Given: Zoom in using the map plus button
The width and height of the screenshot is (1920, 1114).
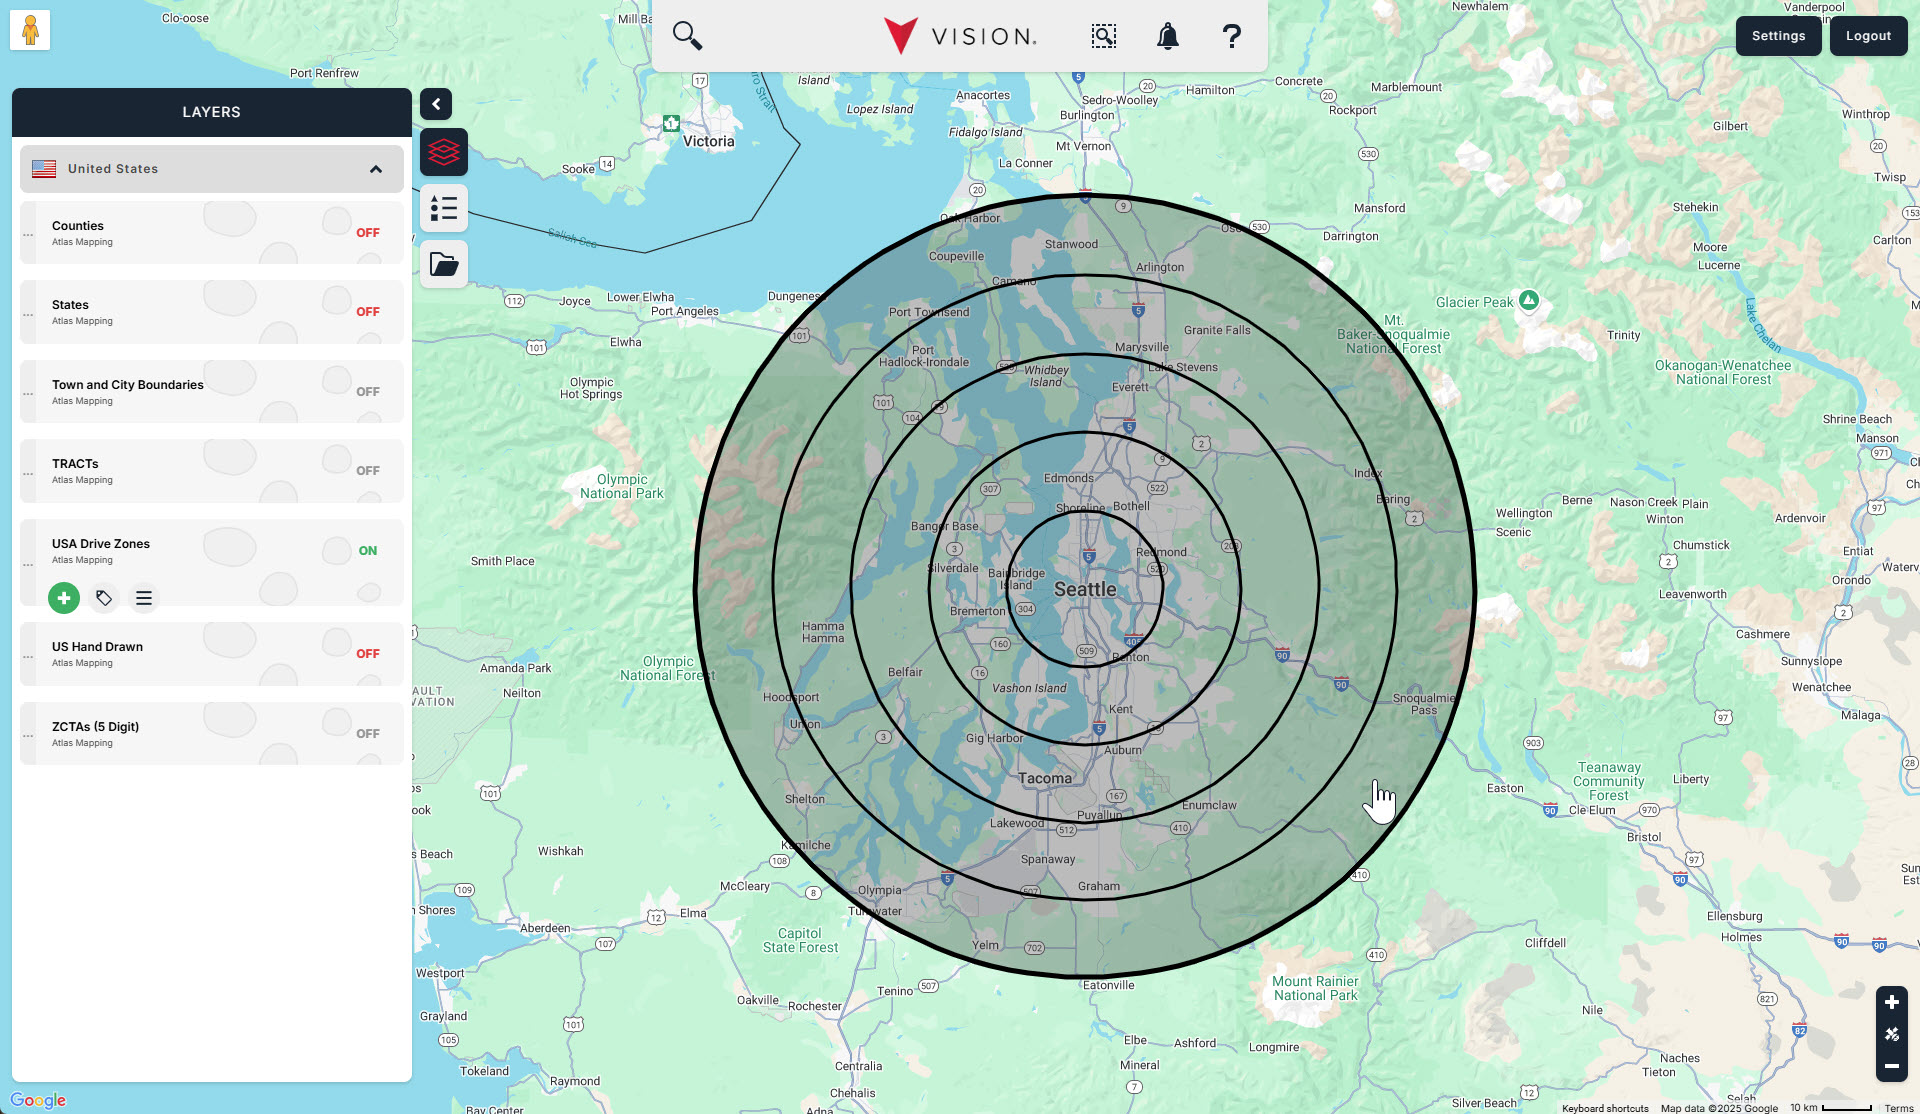Looking at the screenshot, I should tap(1892, 1002).
